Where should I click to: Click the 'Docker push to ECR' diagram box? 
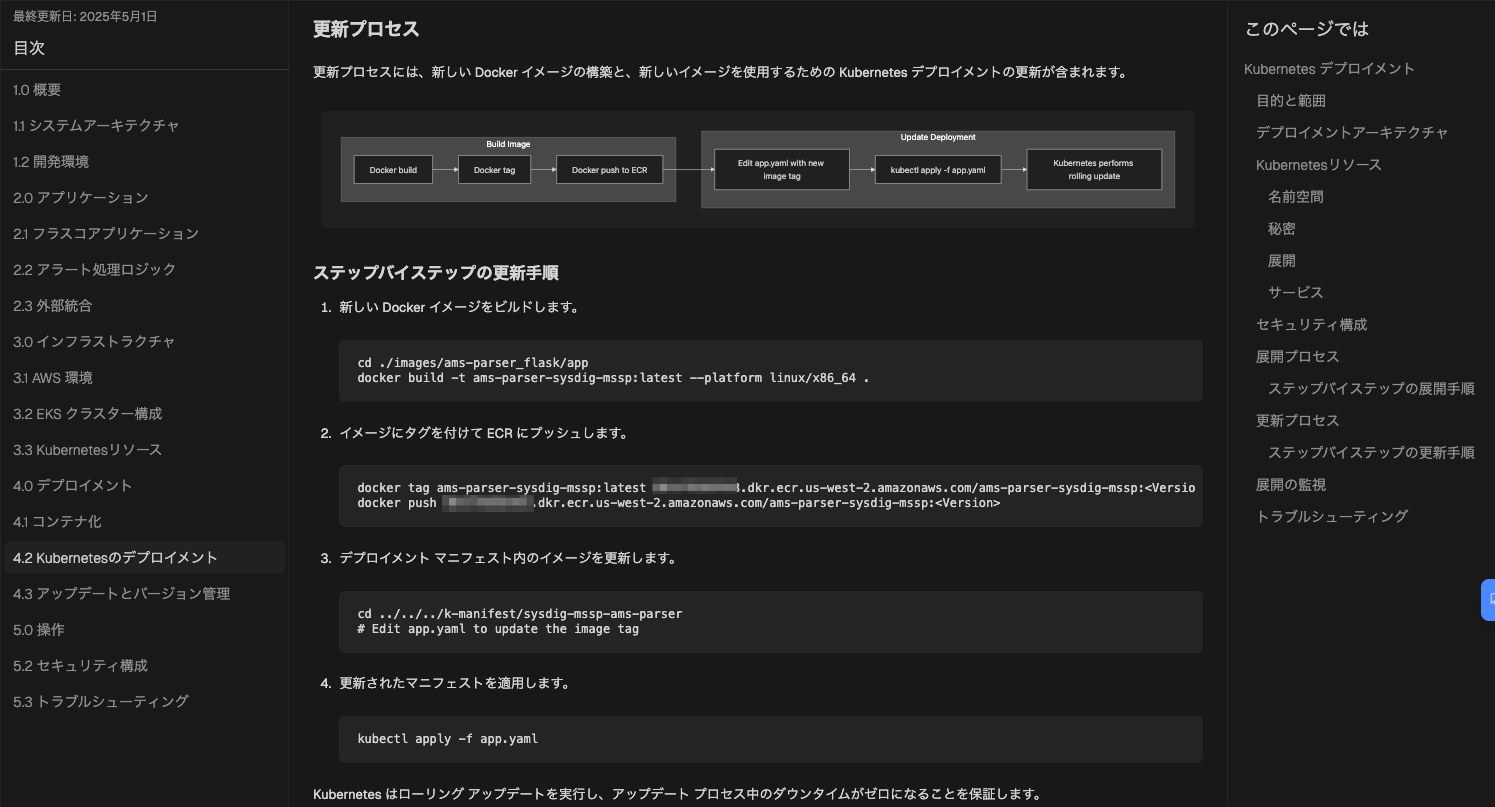(610, 170)
